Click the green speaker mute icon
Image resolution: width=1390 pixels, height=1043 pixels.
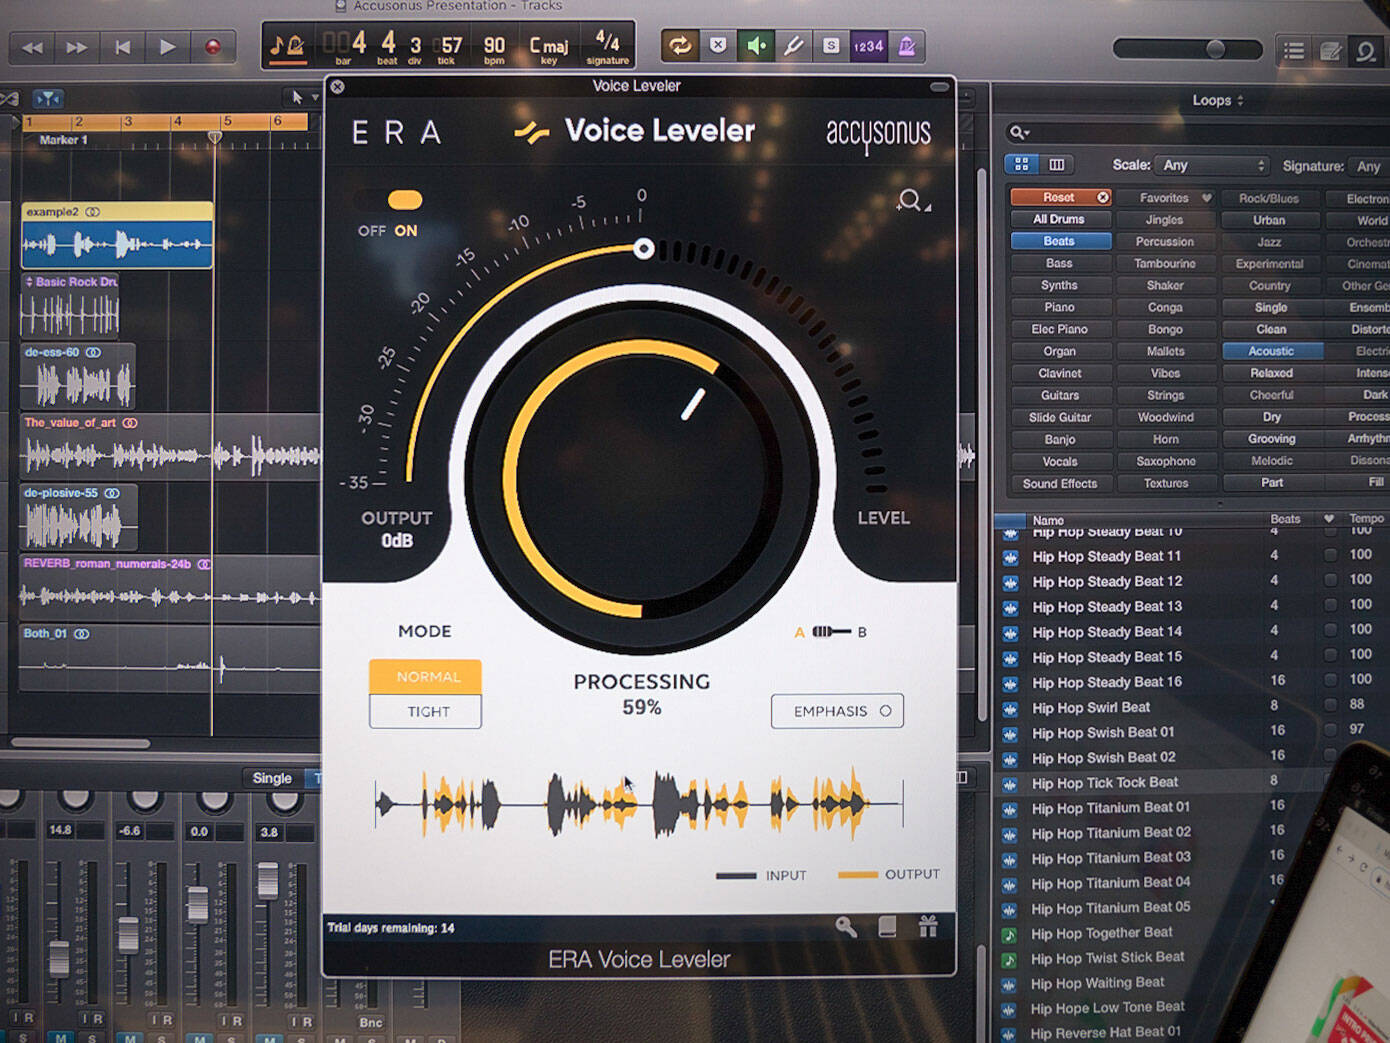click(x=756, y=46)
